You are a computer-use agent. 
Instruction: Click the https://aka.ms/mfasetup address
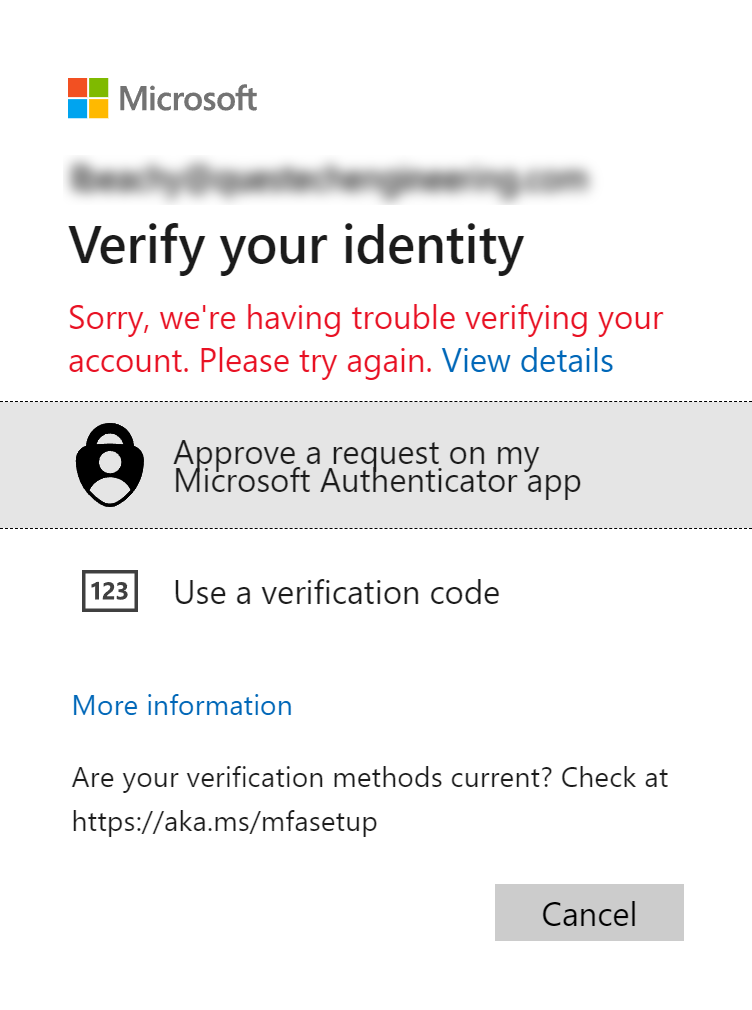tap(224, 822)
